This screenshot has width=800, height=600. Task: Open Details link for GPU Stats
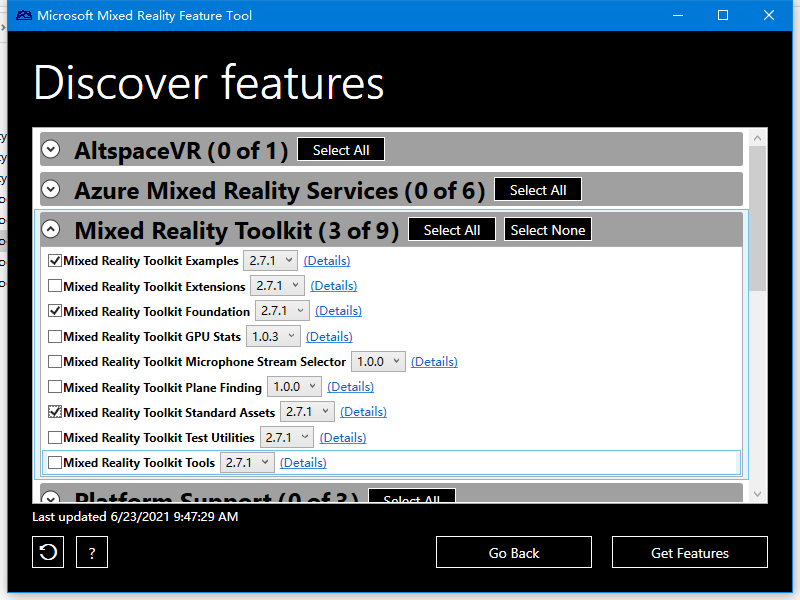click(x=329, y=336)
